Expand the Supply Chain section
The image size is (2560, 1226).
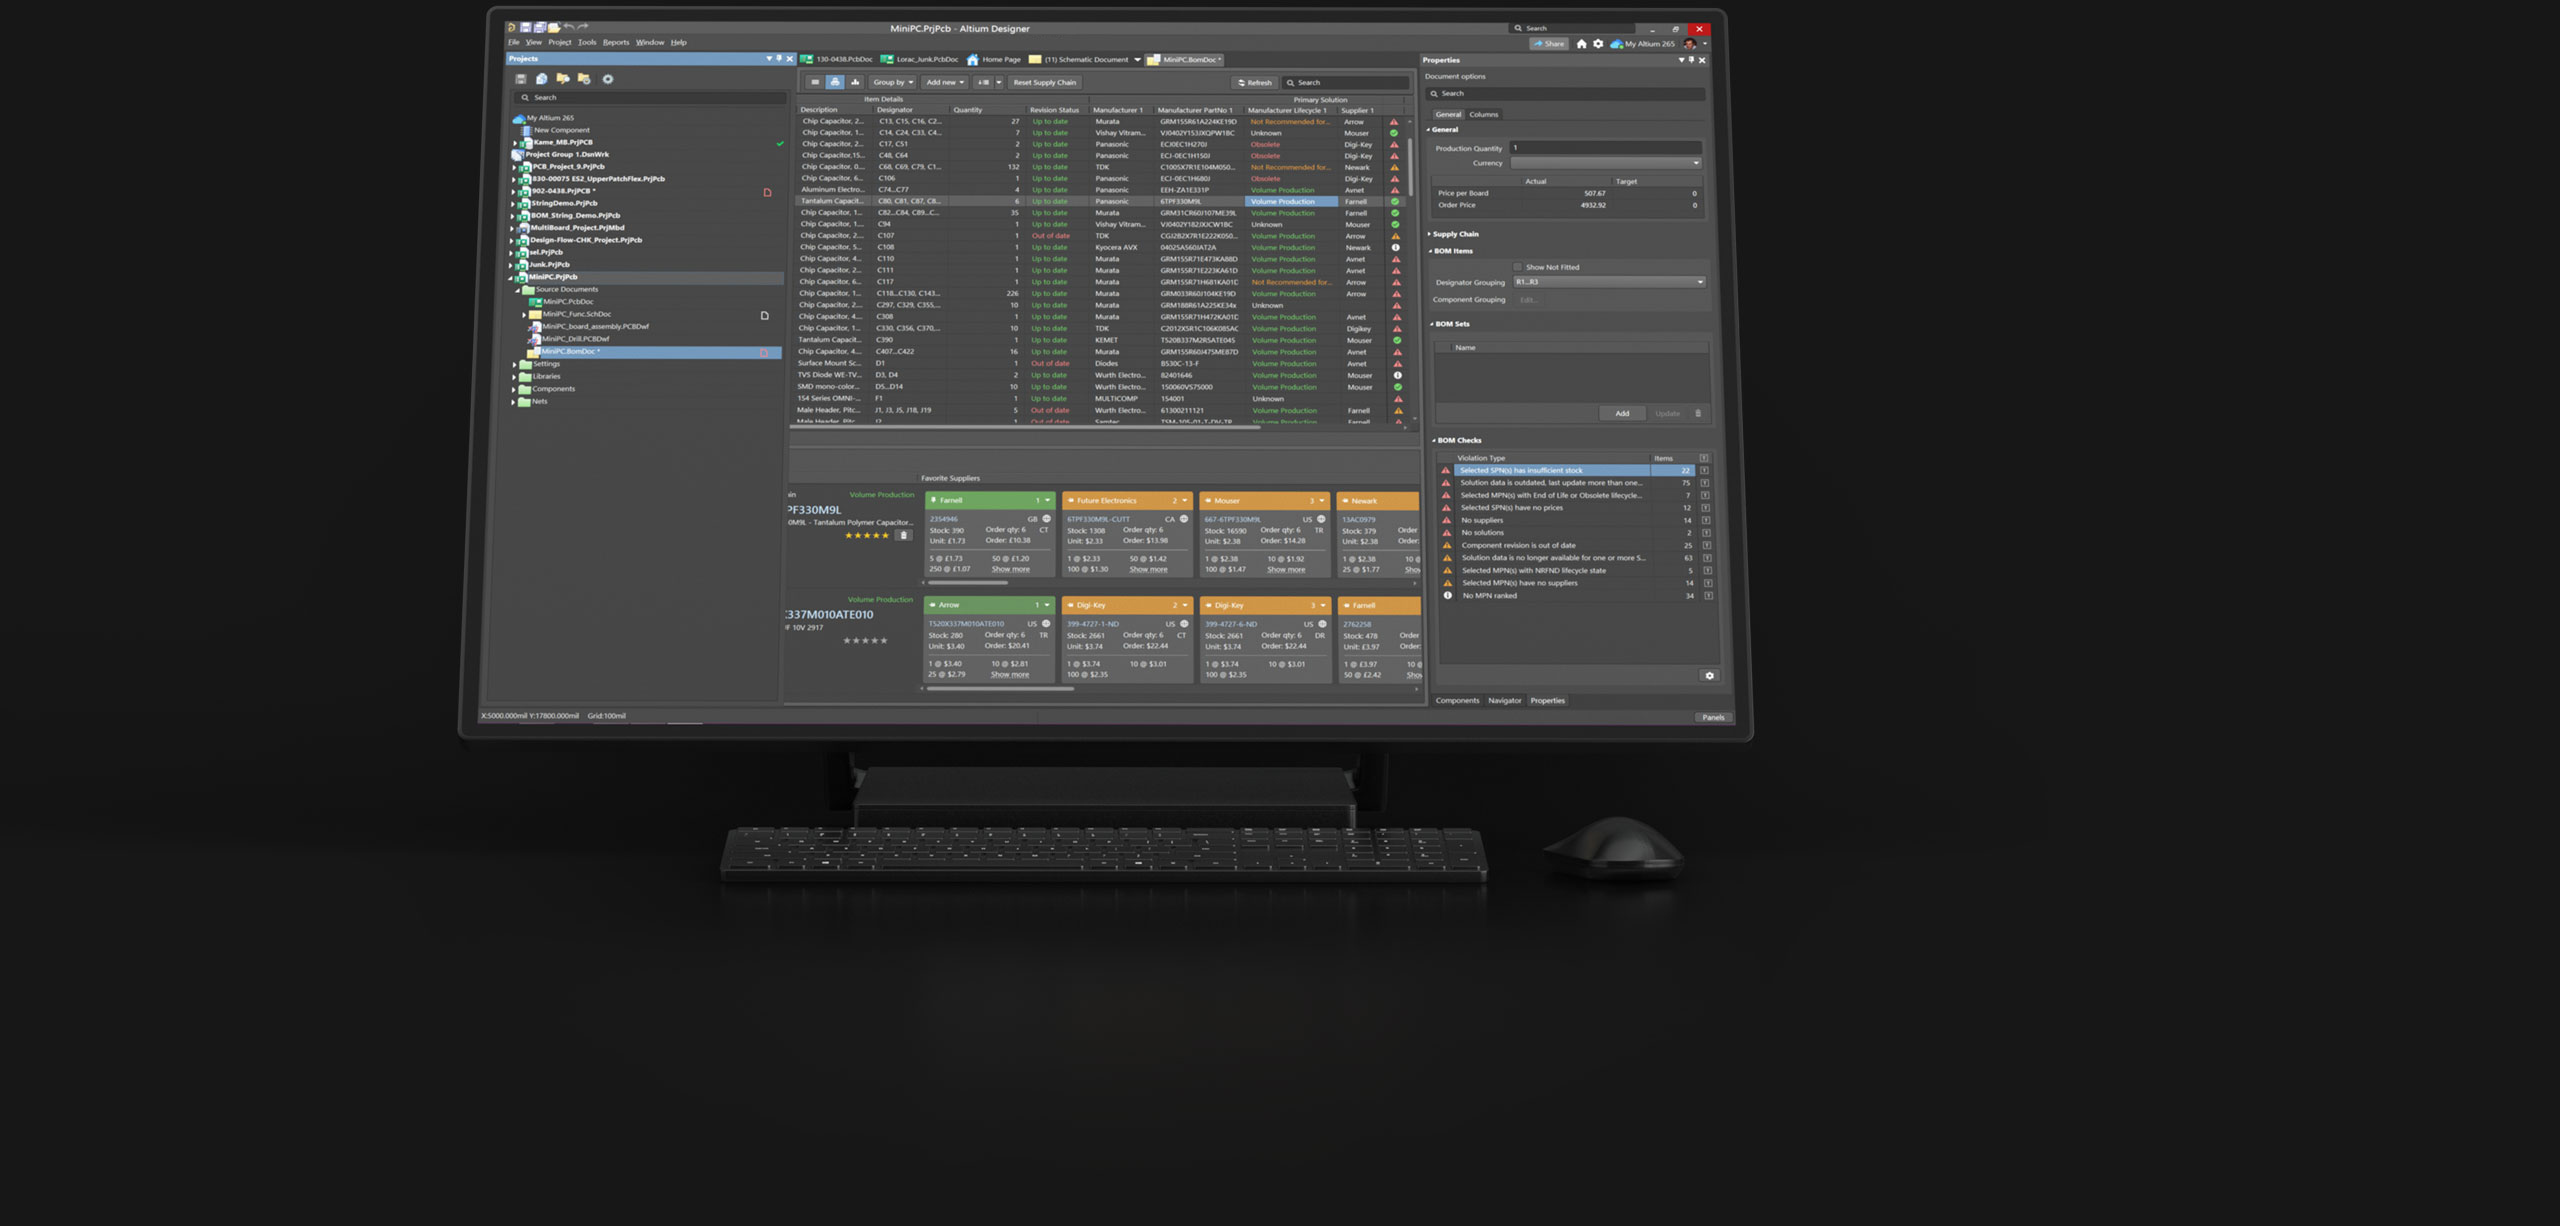coord(1454,234)
